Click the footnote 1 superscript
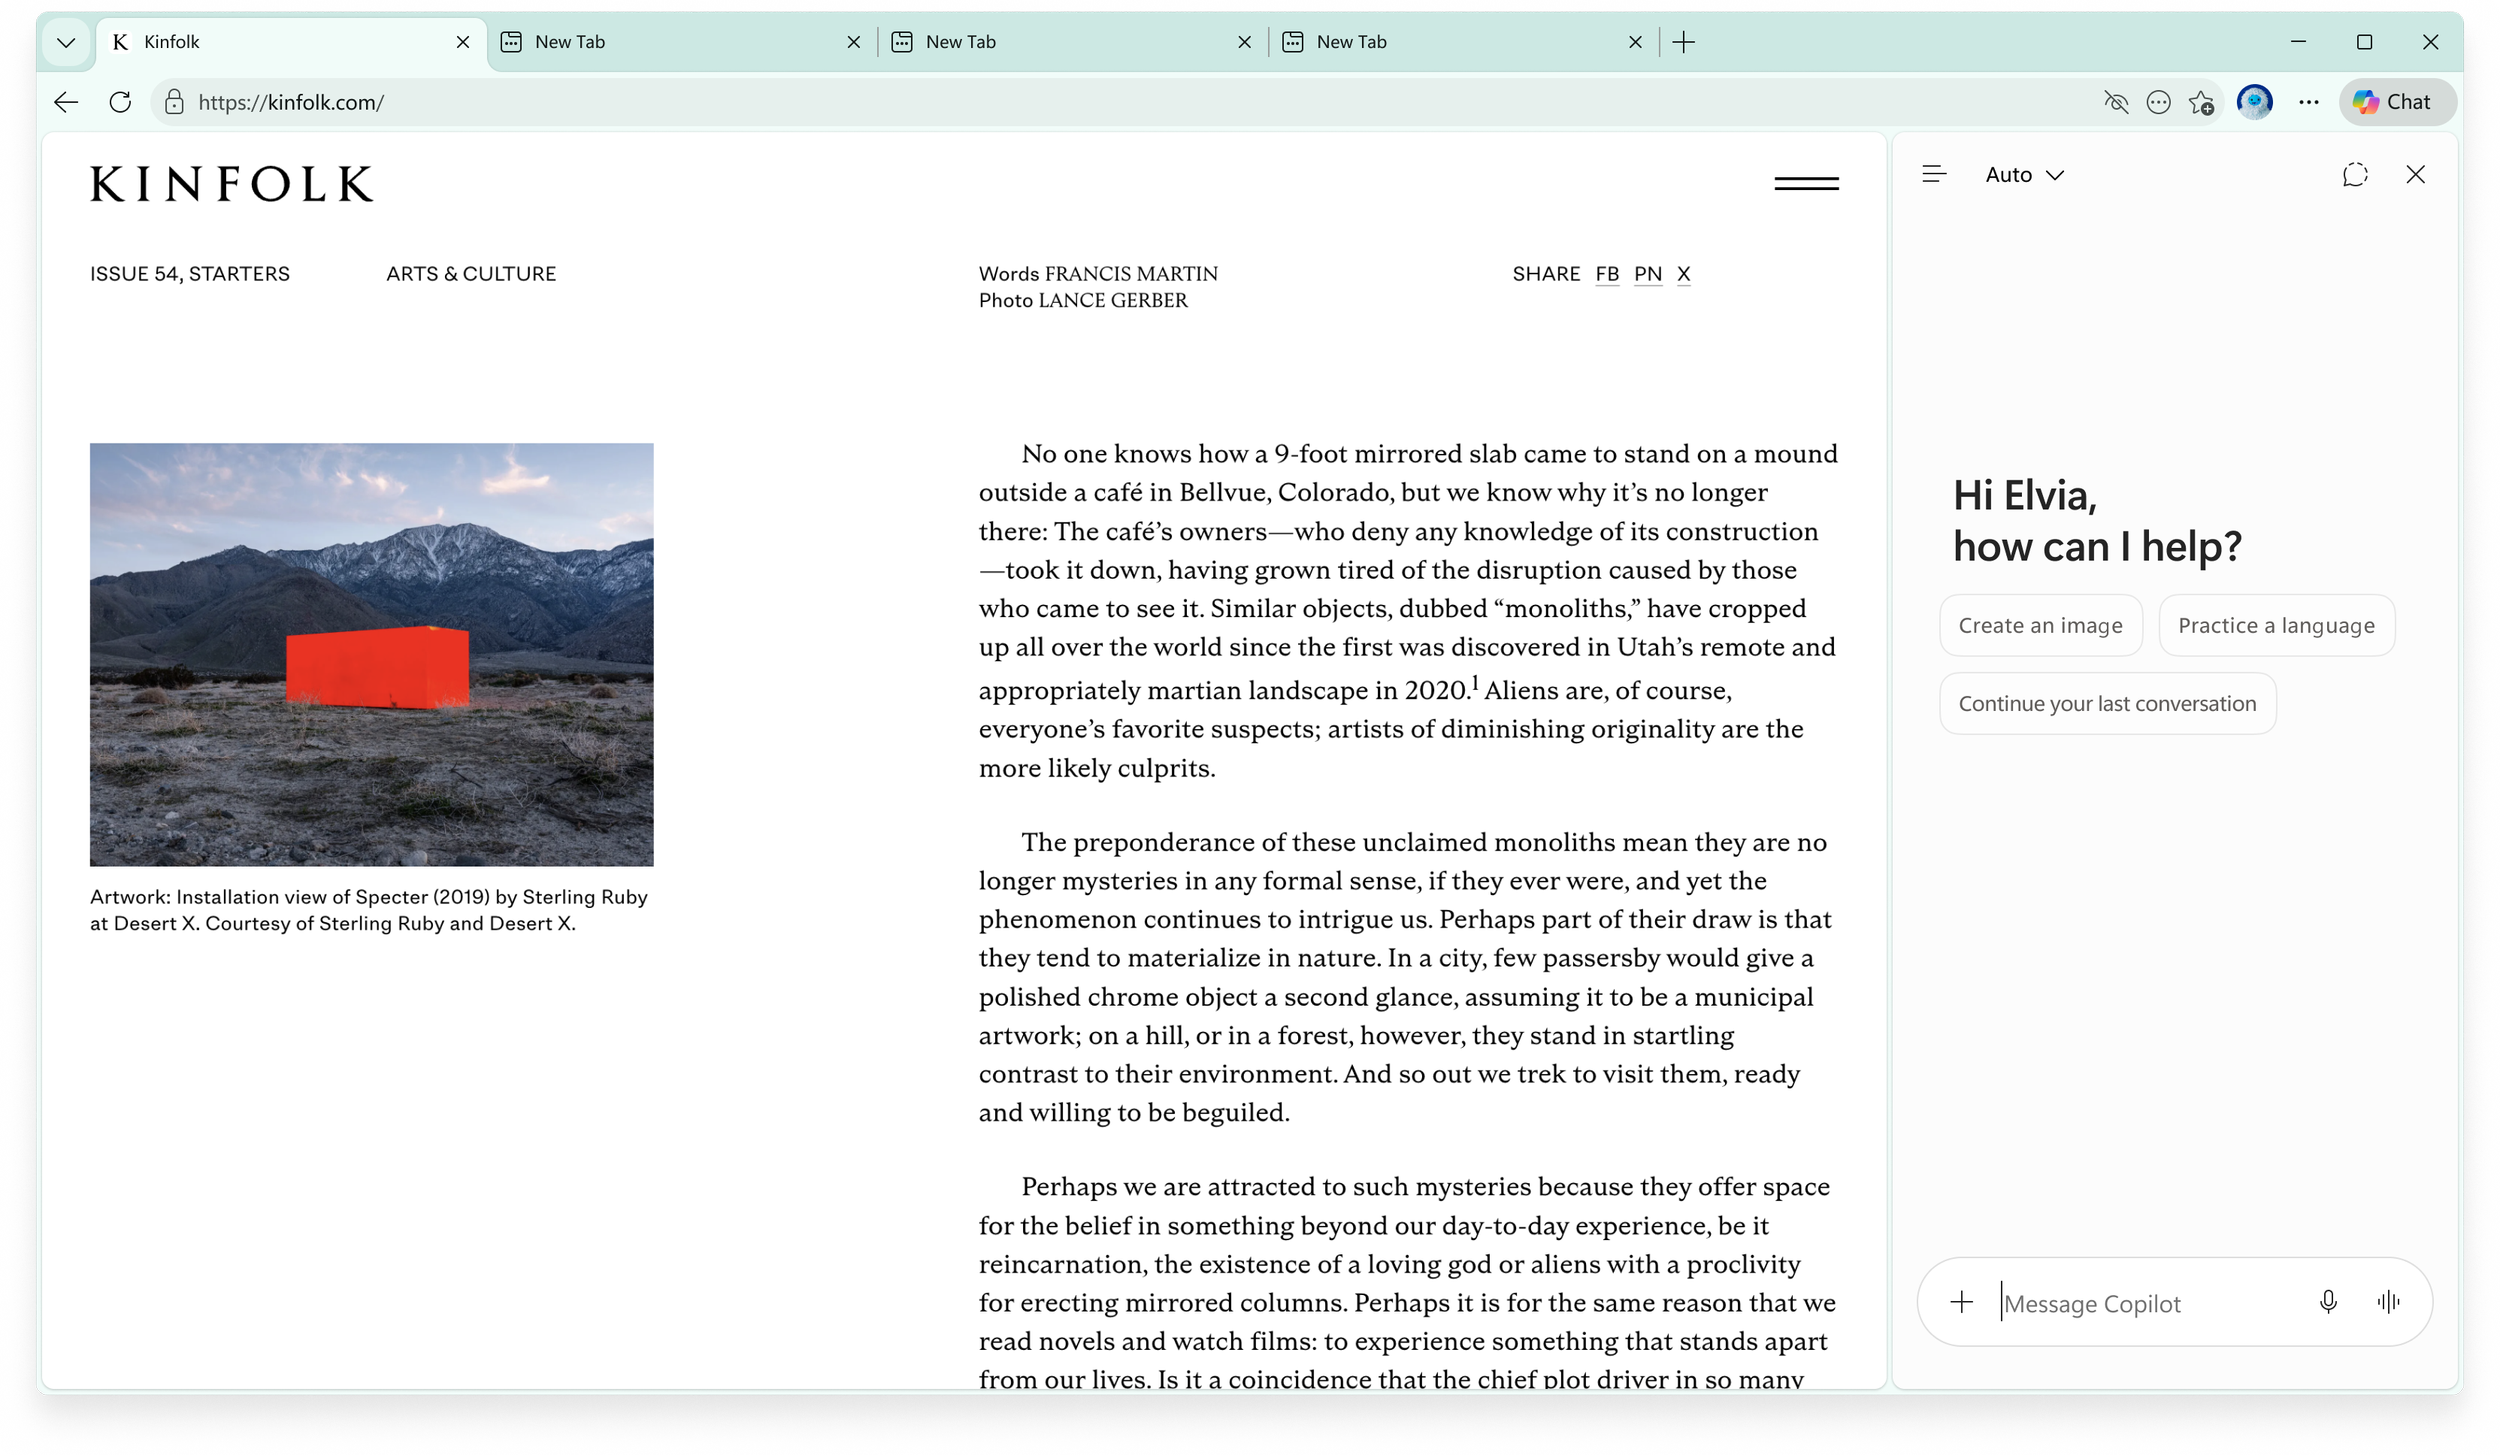 (x=1474, y=682)
